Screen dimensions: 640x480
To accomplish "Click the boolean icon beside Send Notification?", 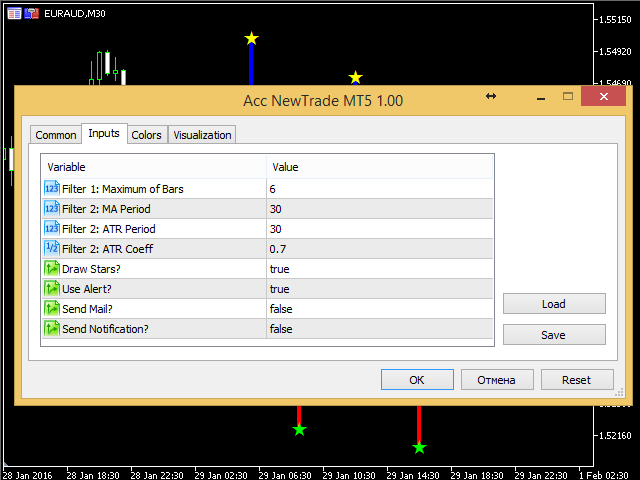I will [x=52, y=329].
